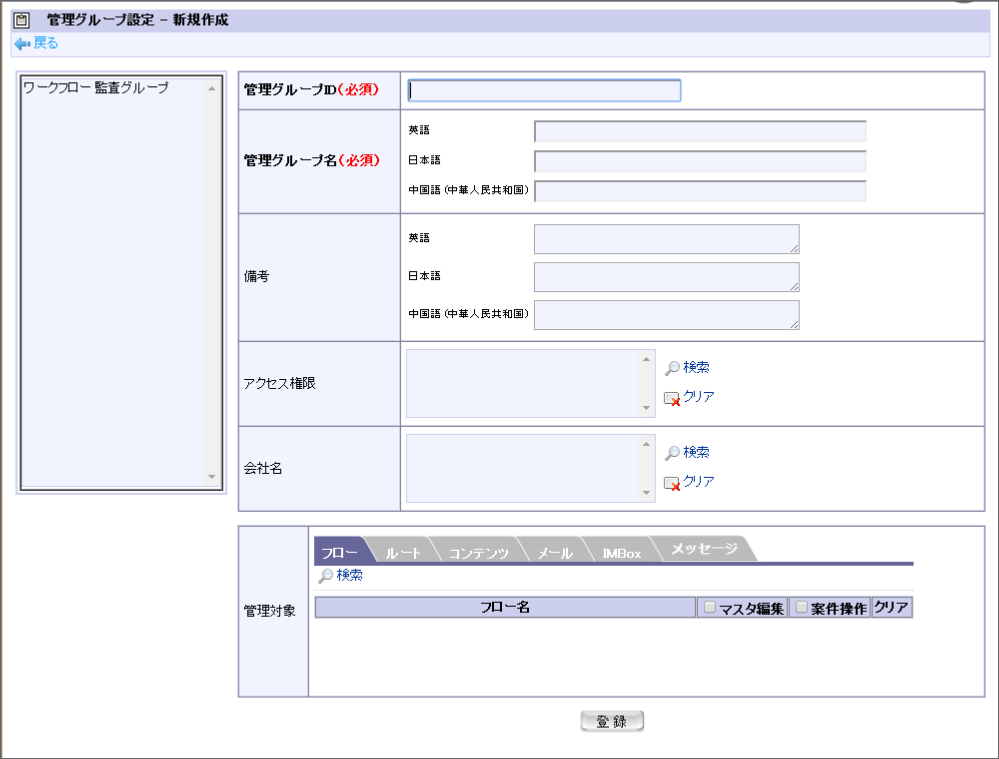Click 管理グループ名 英語 input field
999x759 pixels.
point(700,131)
